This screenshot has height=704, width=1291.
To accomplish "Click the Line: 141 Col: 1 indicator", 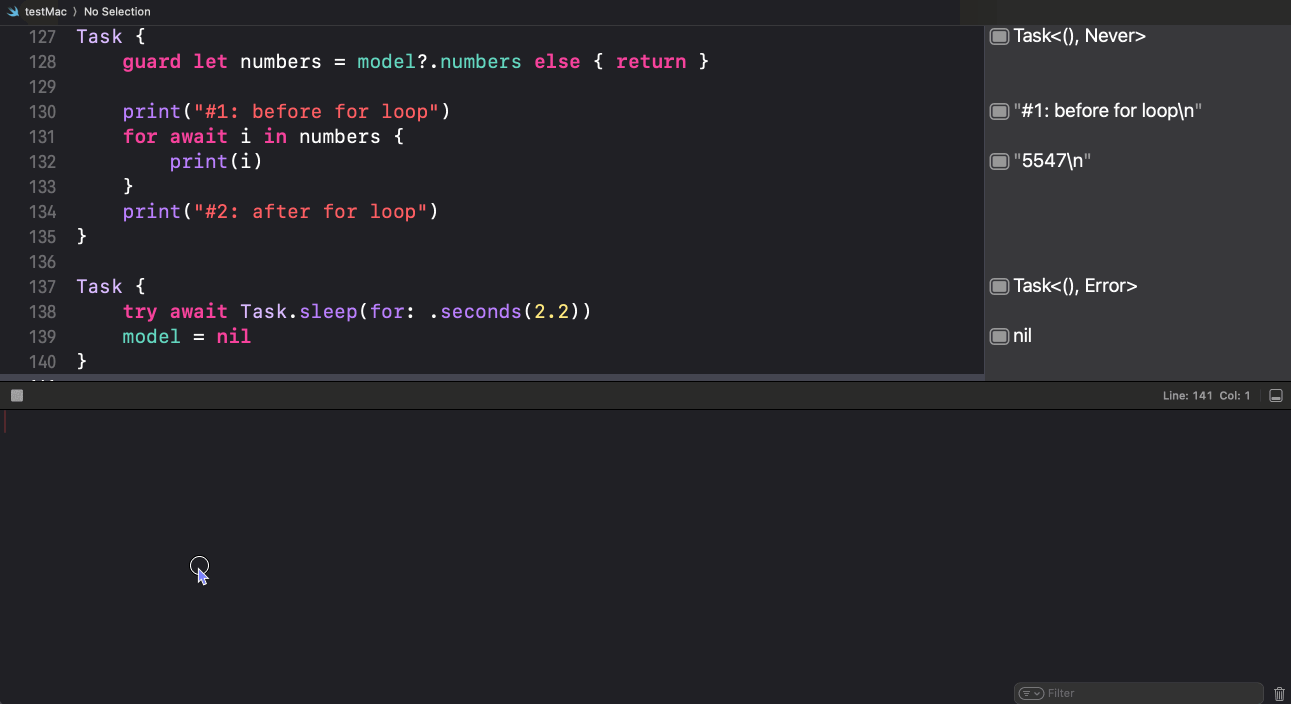I will 1206,396.
